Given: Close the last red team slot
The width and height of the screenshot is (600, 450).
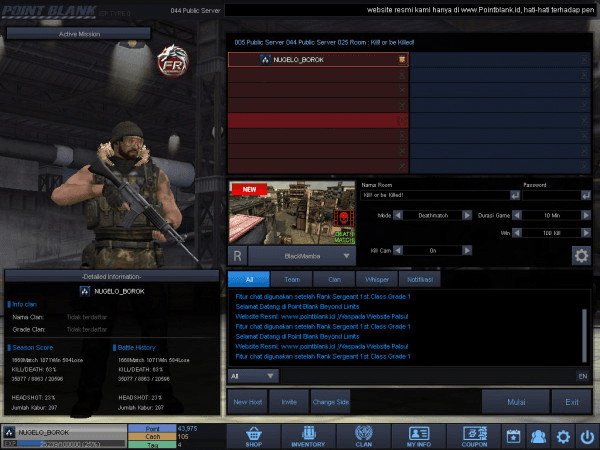Looking at the screenshot, I should (402, 166).
